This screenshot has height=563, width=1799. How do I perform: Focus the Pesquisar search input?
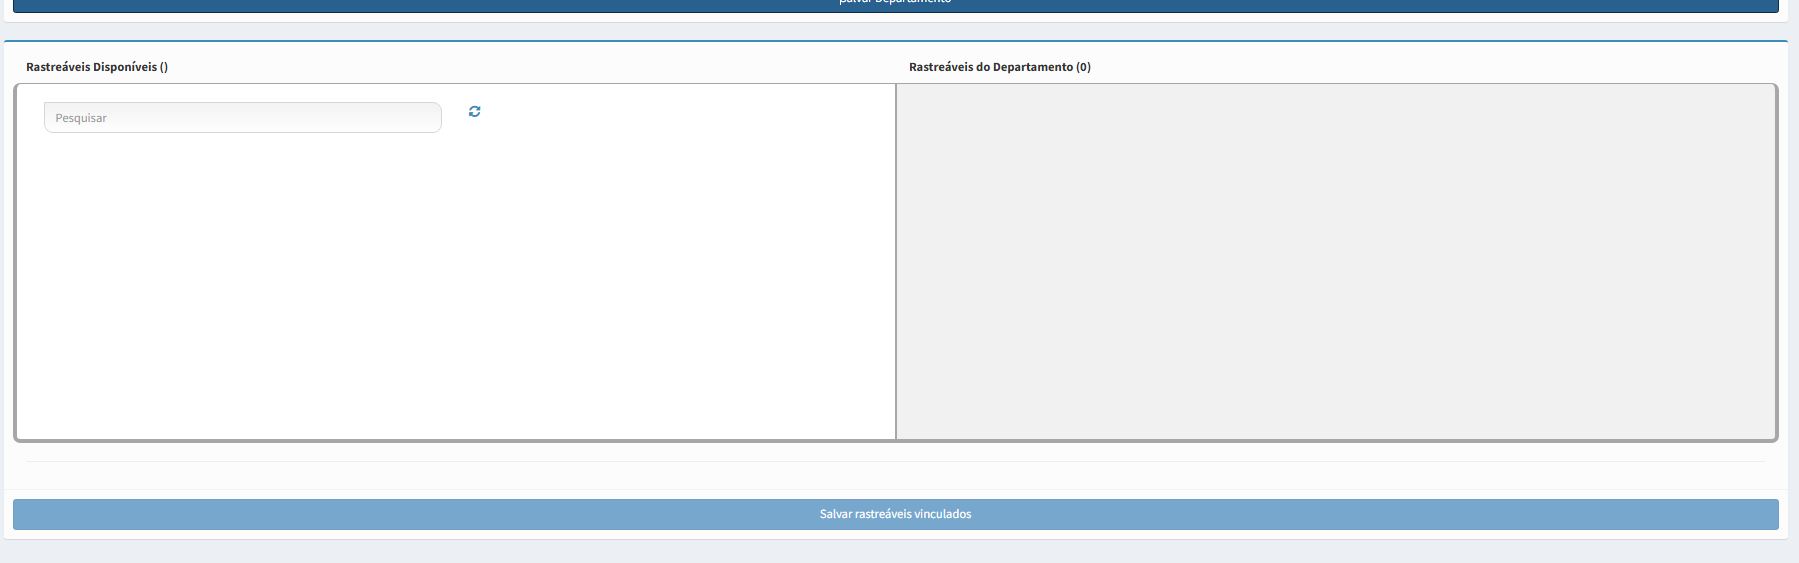pyautogui.click(x=243, y=117)
